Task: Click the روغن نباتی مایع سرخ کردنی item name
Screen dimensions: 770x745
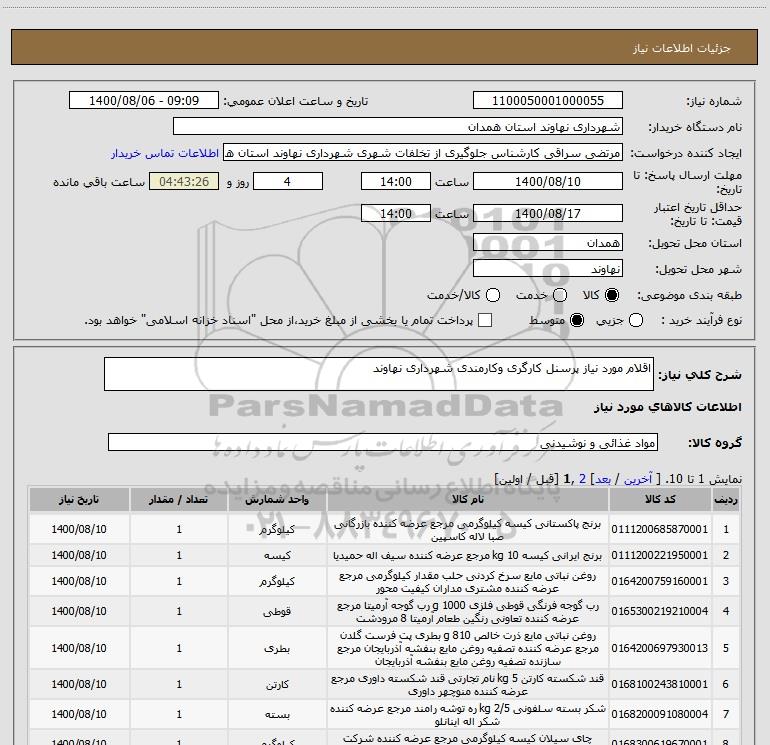Action: (x=468, y=581)
